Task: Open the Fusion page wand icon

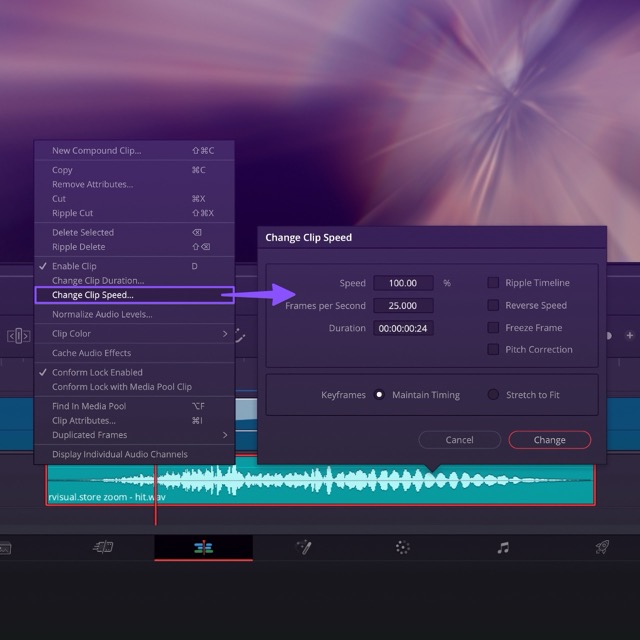Action: [303, 547]
